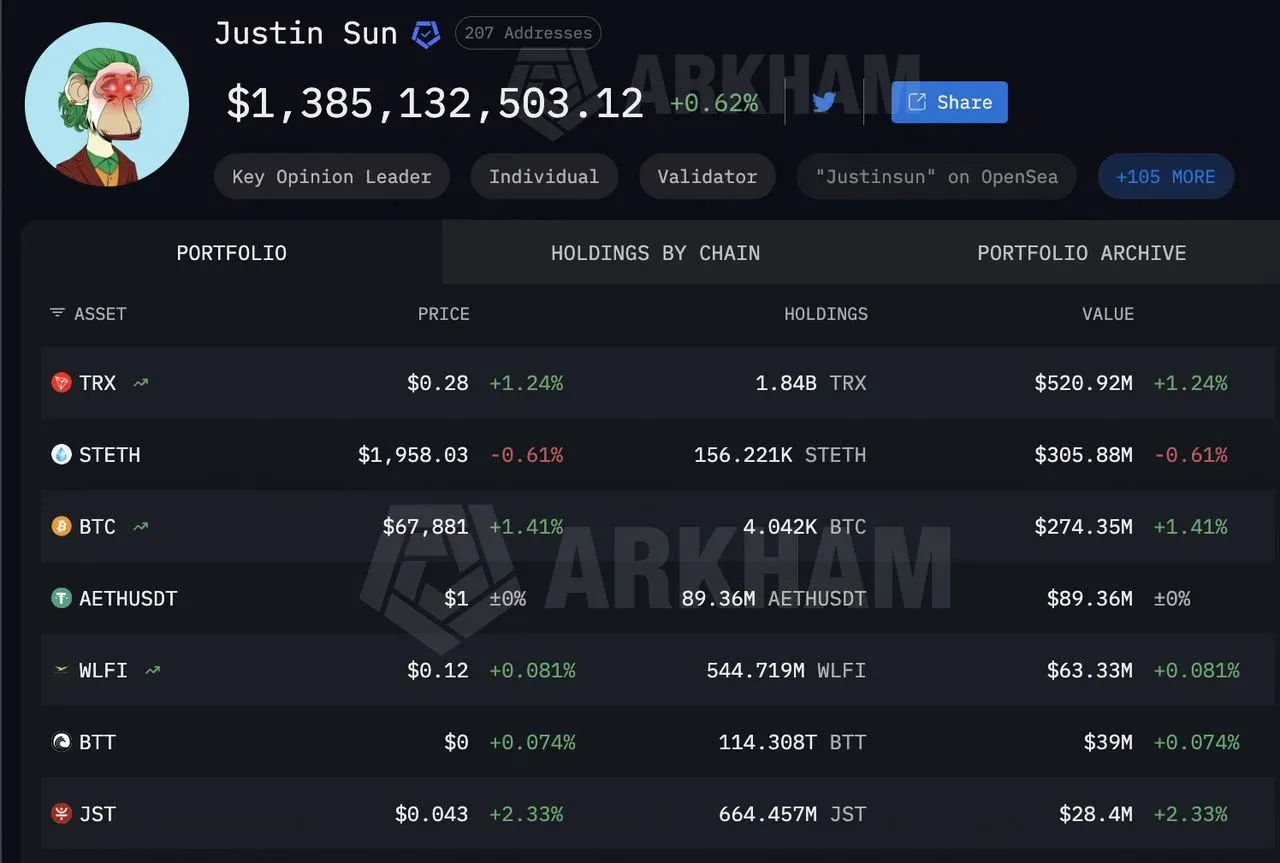Expand the +105 MORE tags
Image resolution: width=1280 pixels, height=863 pixels.
point(1165,175)
